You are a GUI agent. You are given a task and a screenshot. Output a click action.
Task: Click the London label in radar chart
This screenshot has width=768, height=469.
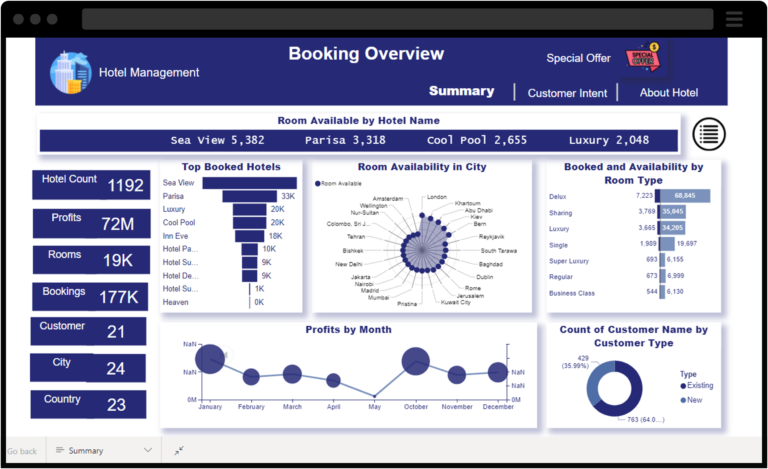436,197
